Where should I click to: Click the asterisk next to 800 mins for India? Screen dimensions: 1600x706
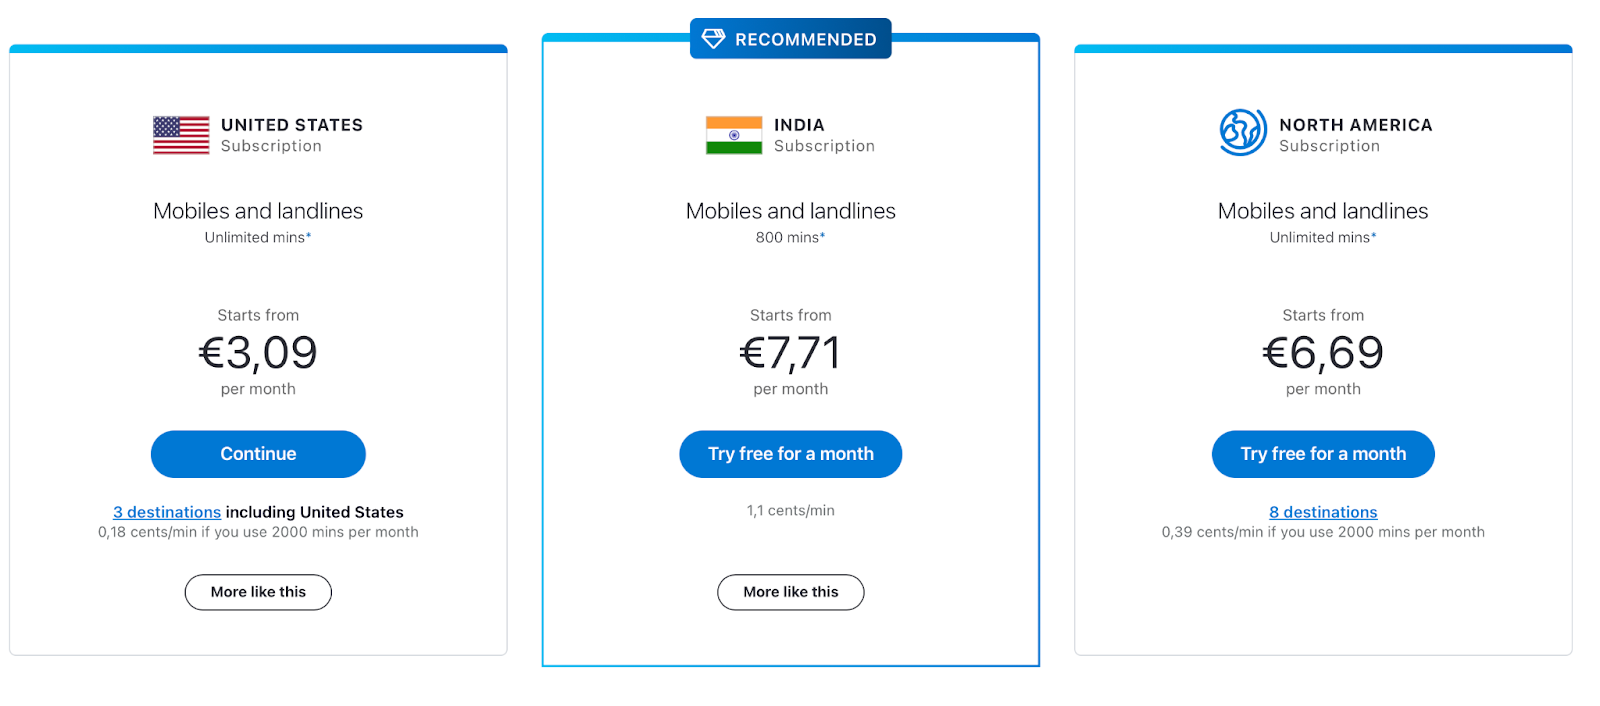822,234
